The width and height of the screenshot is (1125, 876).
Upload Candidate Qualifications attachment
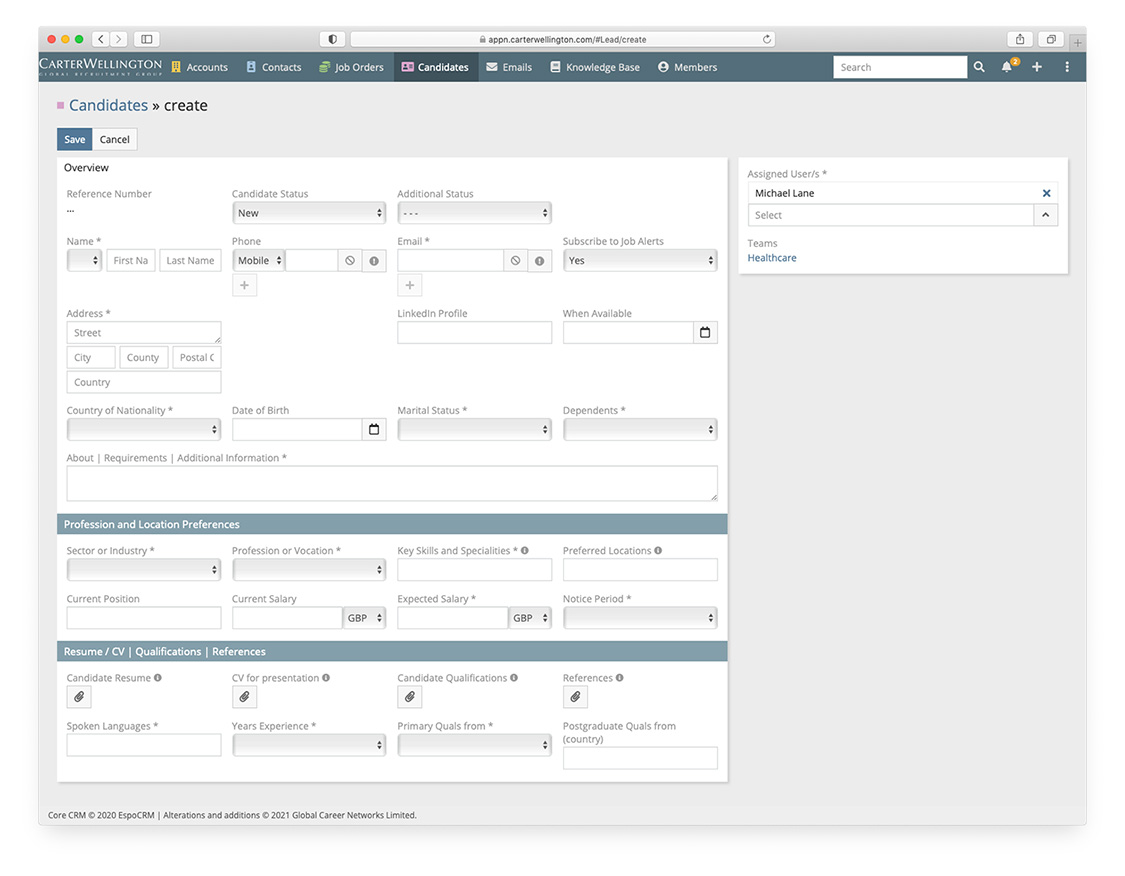click(x=409, y=696)
